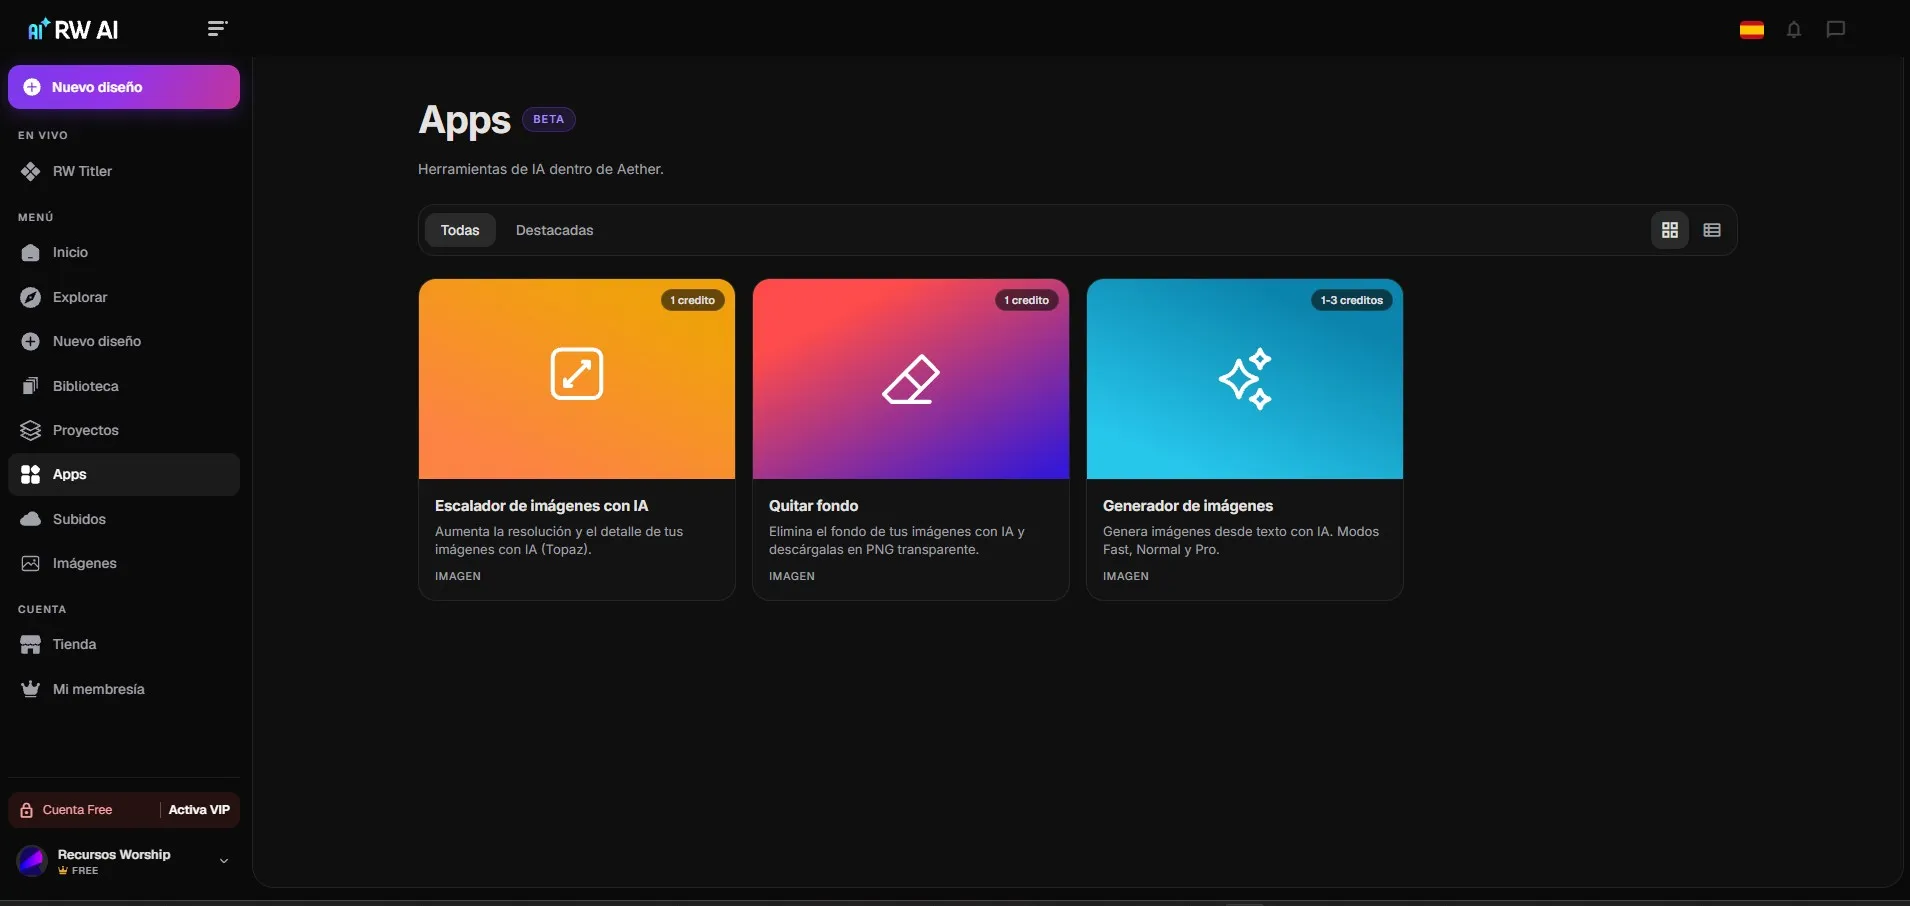Image resolution: width=1910 pixels, height=906 pixels.
Task: Open the Subidos section
Action: 124,519
